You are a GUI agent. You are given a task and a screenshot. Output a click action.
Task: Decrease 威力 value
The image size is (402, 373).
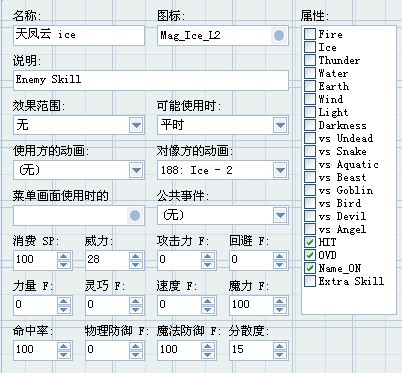point(136,265)
